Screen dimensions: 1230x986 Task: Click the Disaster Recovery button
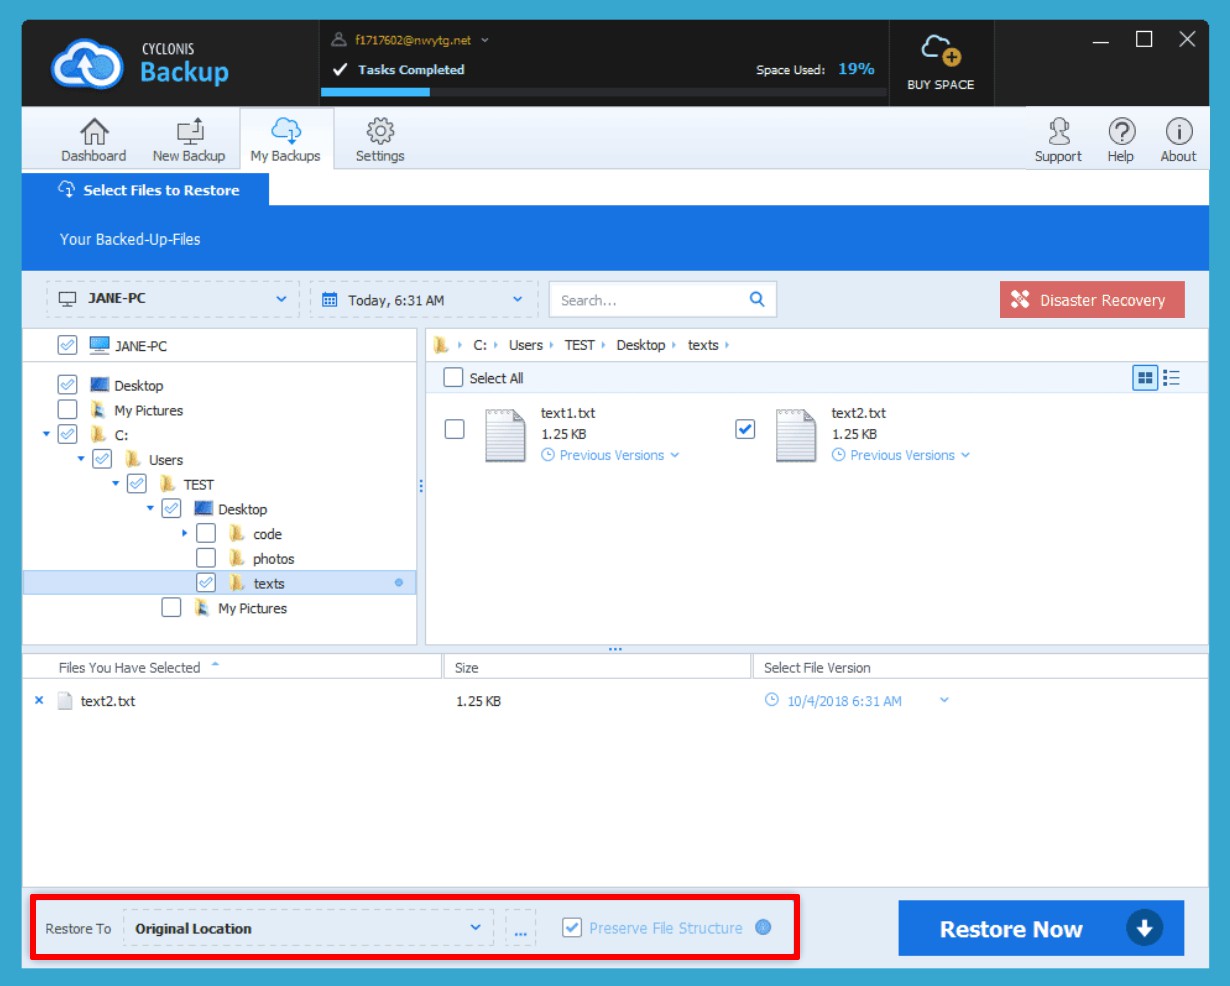pyautogui.click(x=1091, y=300)
